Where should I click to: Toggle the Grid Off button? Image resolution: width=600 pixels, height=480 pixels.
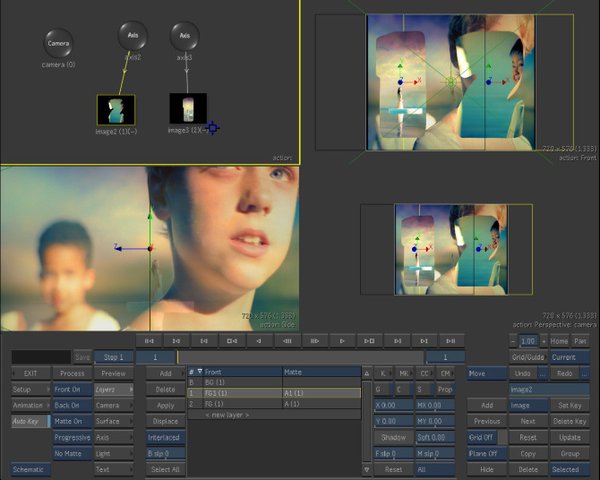pyautogui.click(x=482, y=437)
